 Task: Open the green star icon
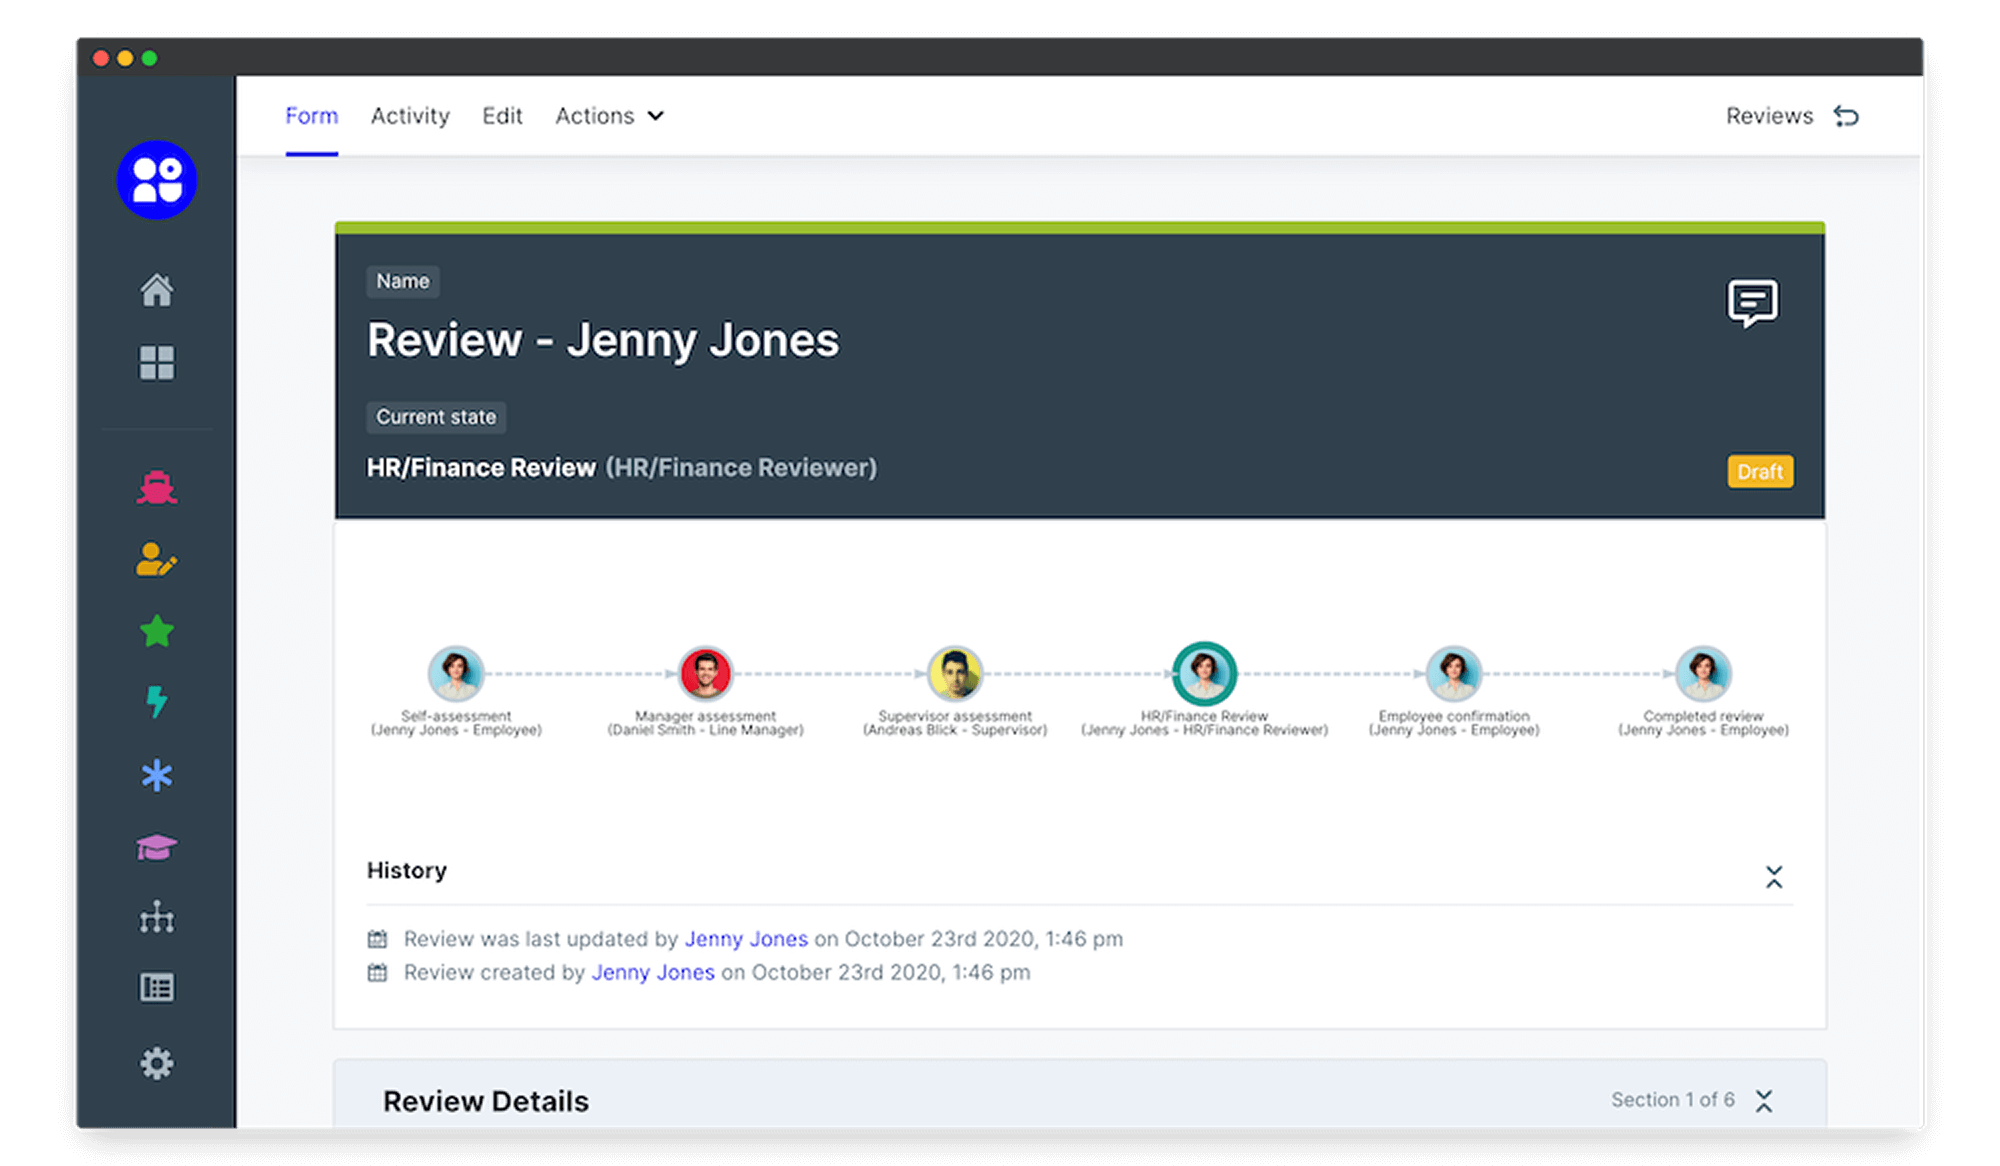157,632
